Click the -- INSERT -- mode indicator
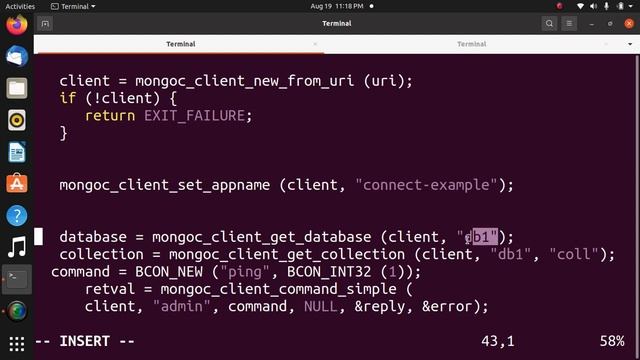 pyautogui.click(x=85, y=341)
